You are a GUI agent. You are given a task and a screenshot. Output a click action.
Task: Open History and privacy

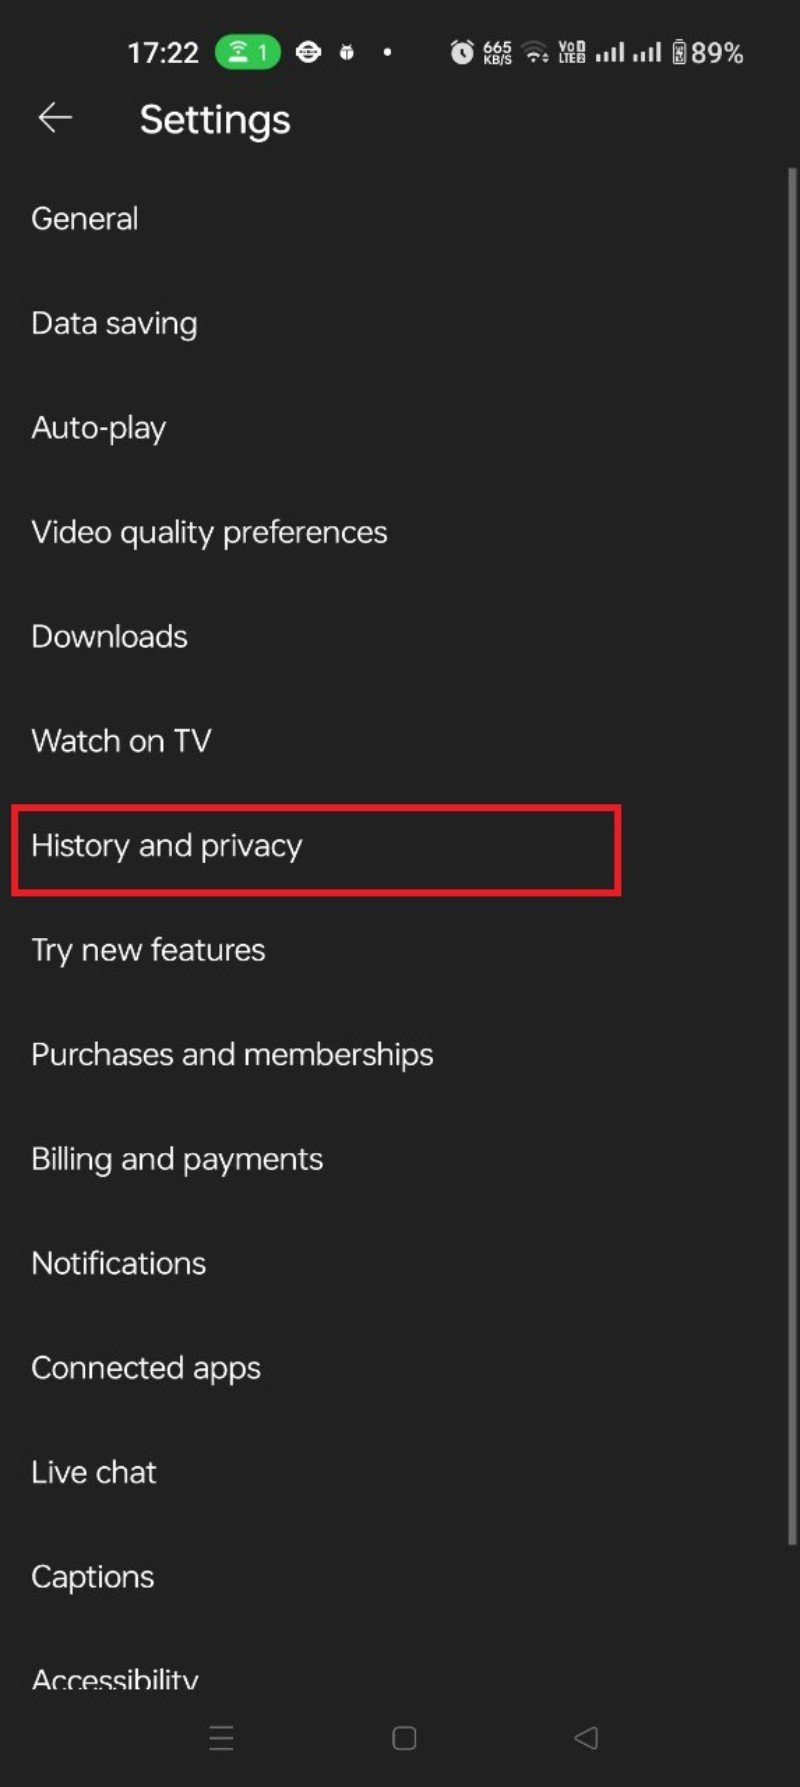tap(167, 846)
